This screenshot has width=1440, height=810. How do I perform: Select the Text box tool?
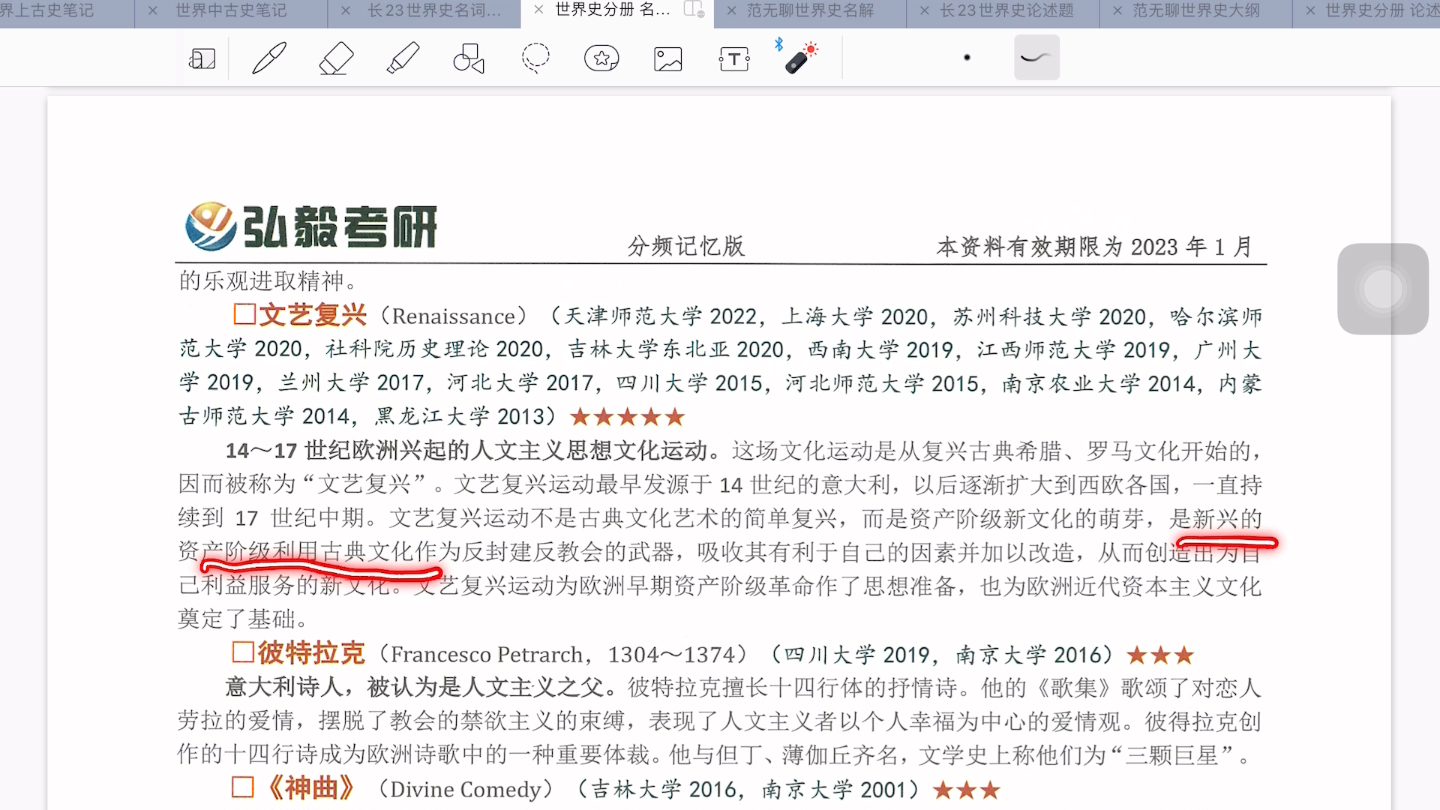coord(734,59)
